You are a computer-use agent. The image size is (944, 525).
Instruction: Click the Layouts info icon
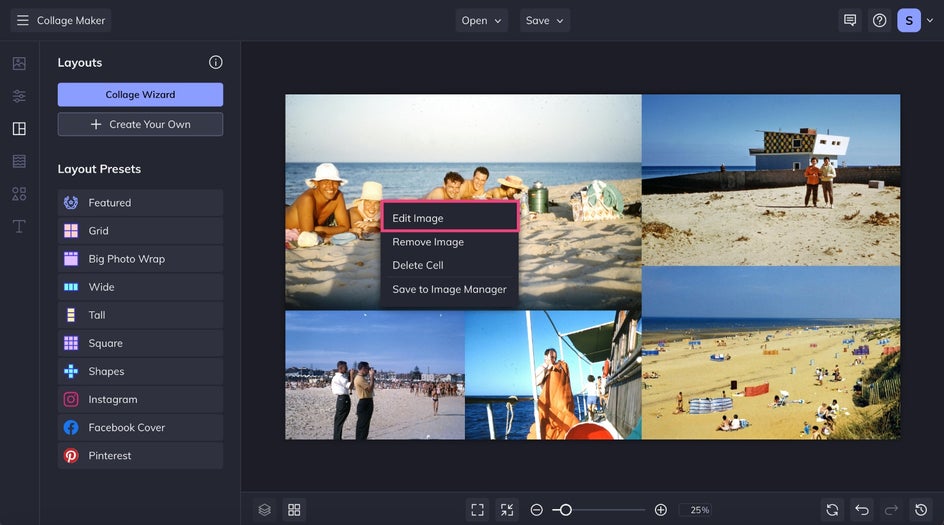click(215, 62)
